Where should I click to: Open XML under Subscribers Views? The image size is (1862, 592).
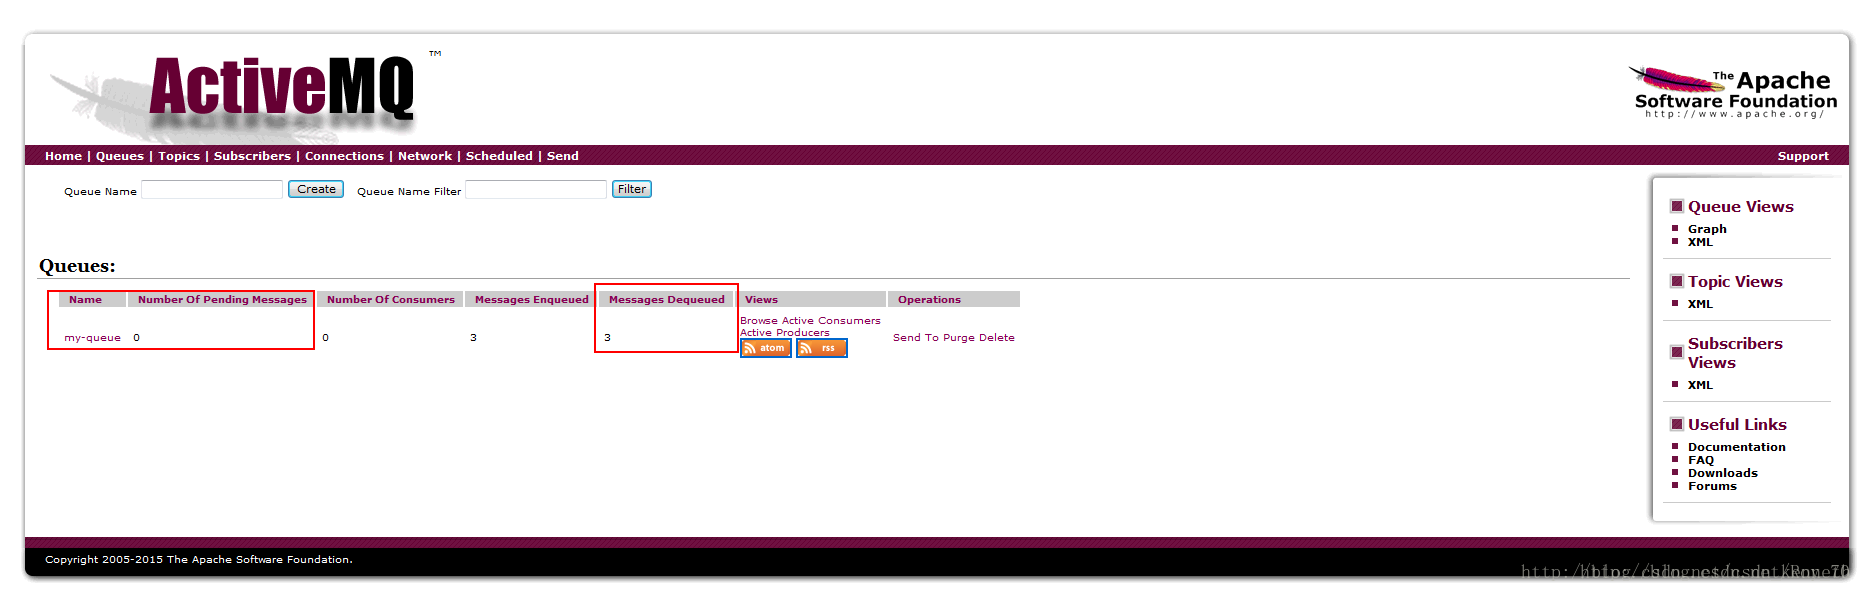1700,385
